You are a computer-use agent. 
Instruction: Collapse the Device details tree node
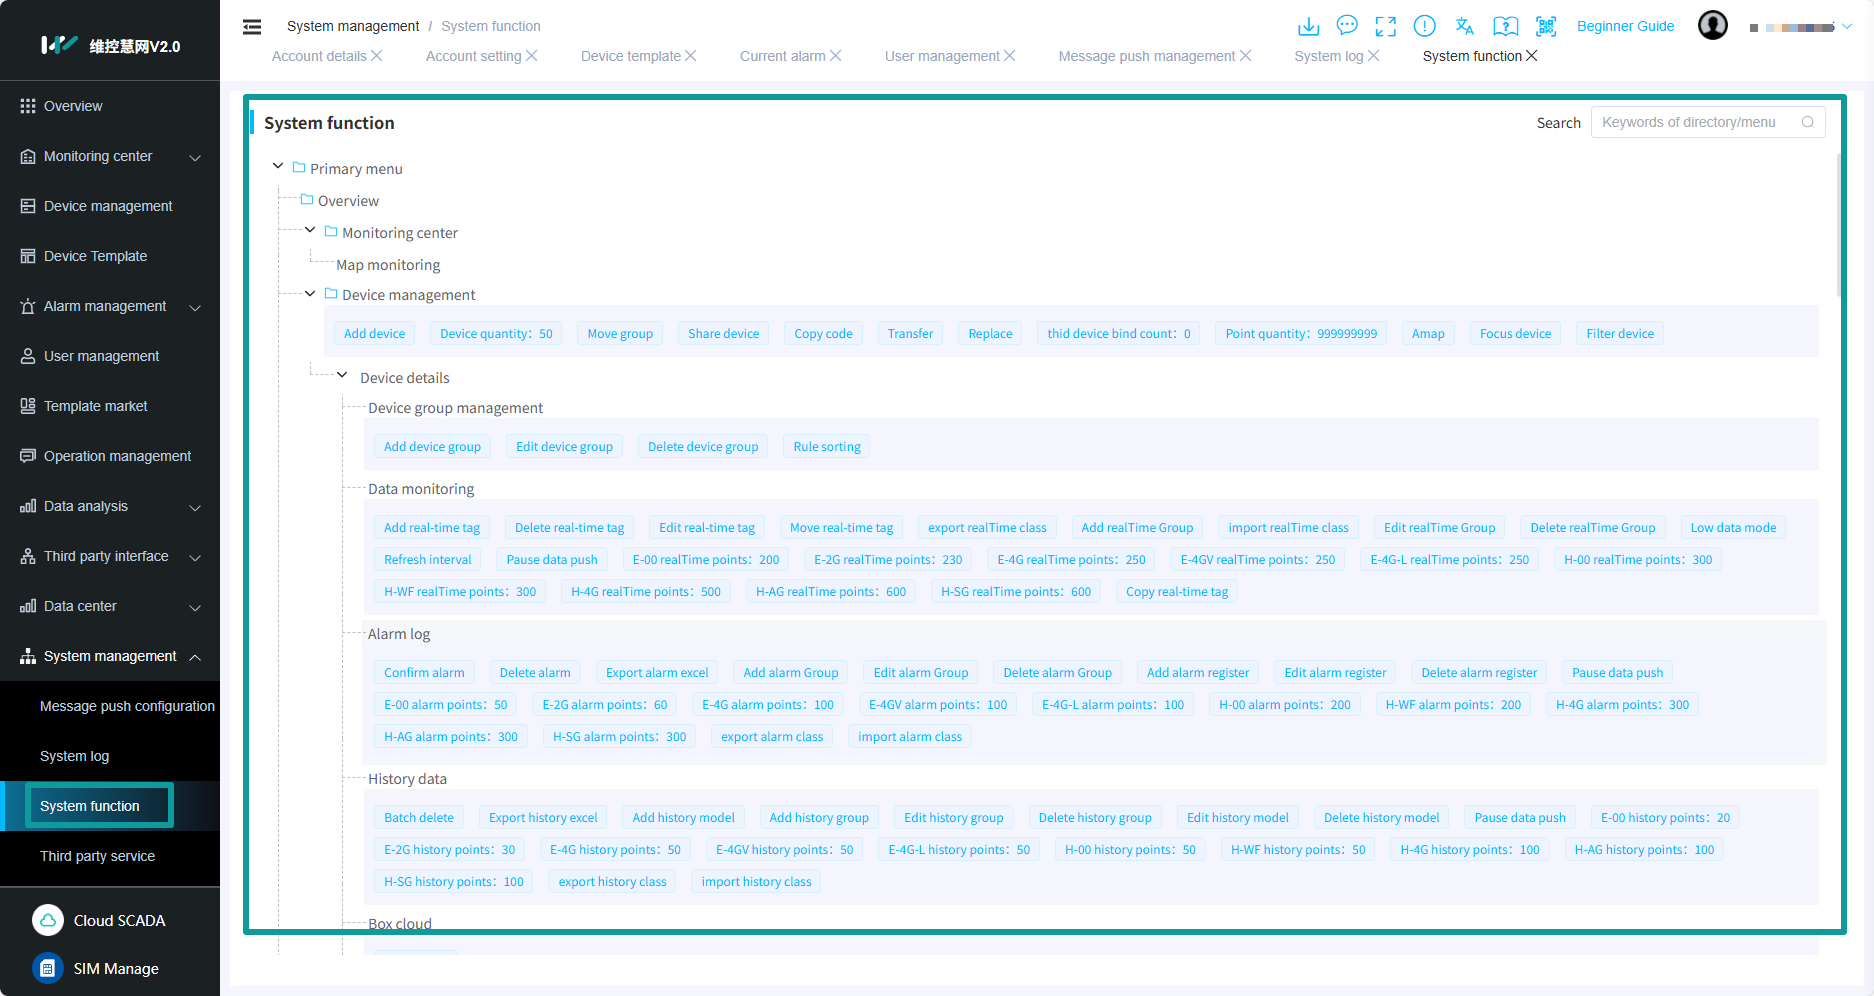point(342,376)
